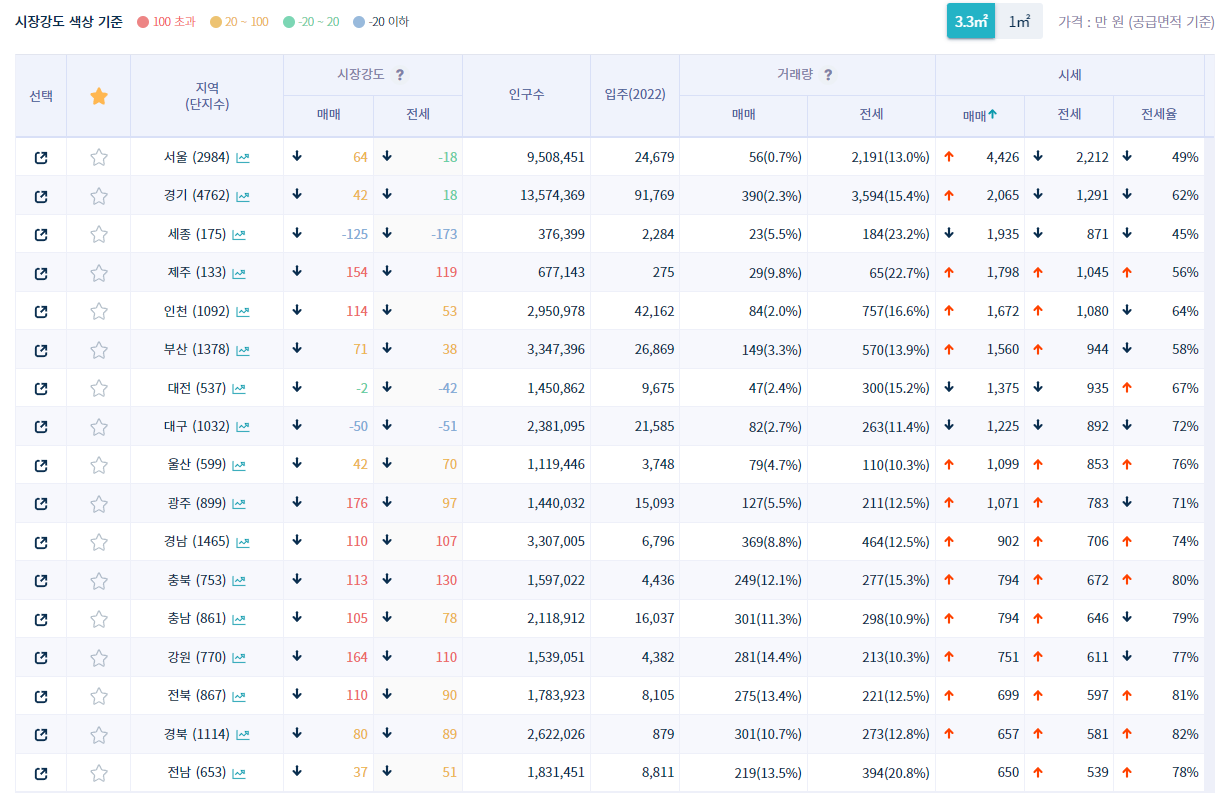
Task: Toggle favorite star for 서울 row
Action: pos(99,157)
